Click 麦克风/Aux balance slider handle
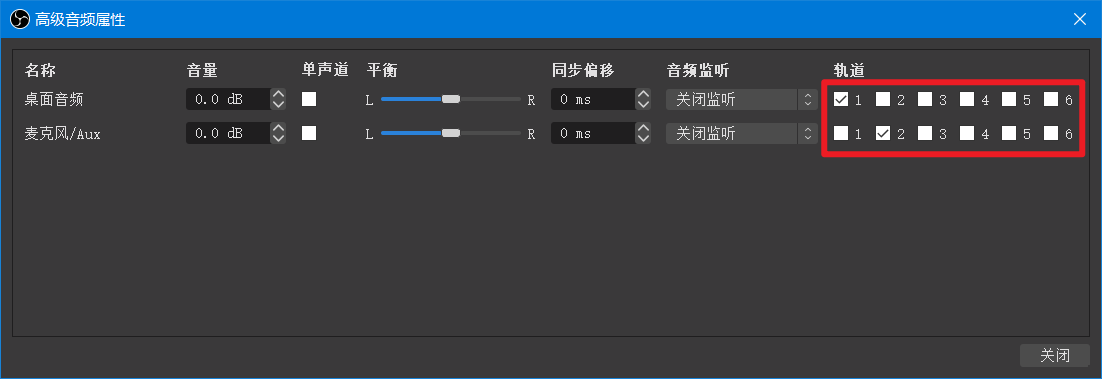 pyautogui.click(x=450, y=133)
